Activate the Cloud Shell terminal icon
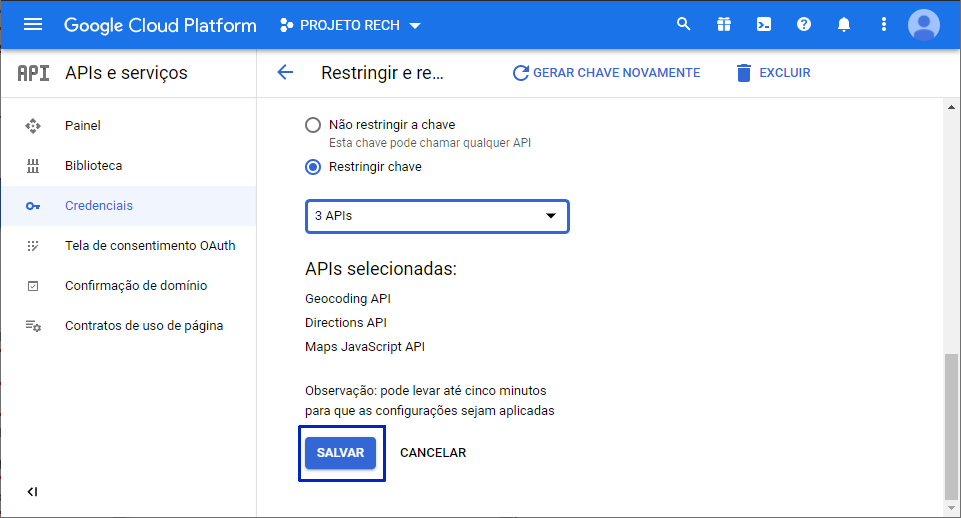This screenshot has width=961, height=518. [764, 25]
